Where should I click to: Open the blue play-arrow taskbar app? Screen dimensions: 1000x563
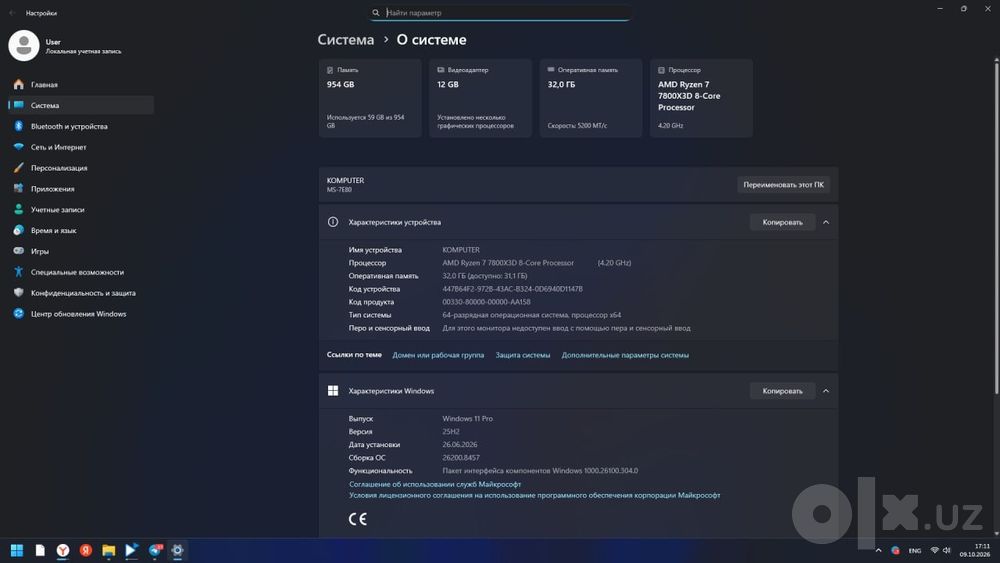point(131,550)
